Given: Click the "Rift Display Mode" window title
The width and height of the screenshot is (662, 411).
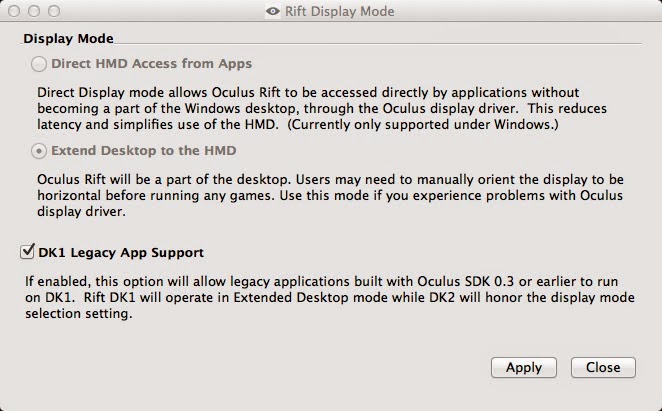Looking at the screenshot, I should 340,11.
